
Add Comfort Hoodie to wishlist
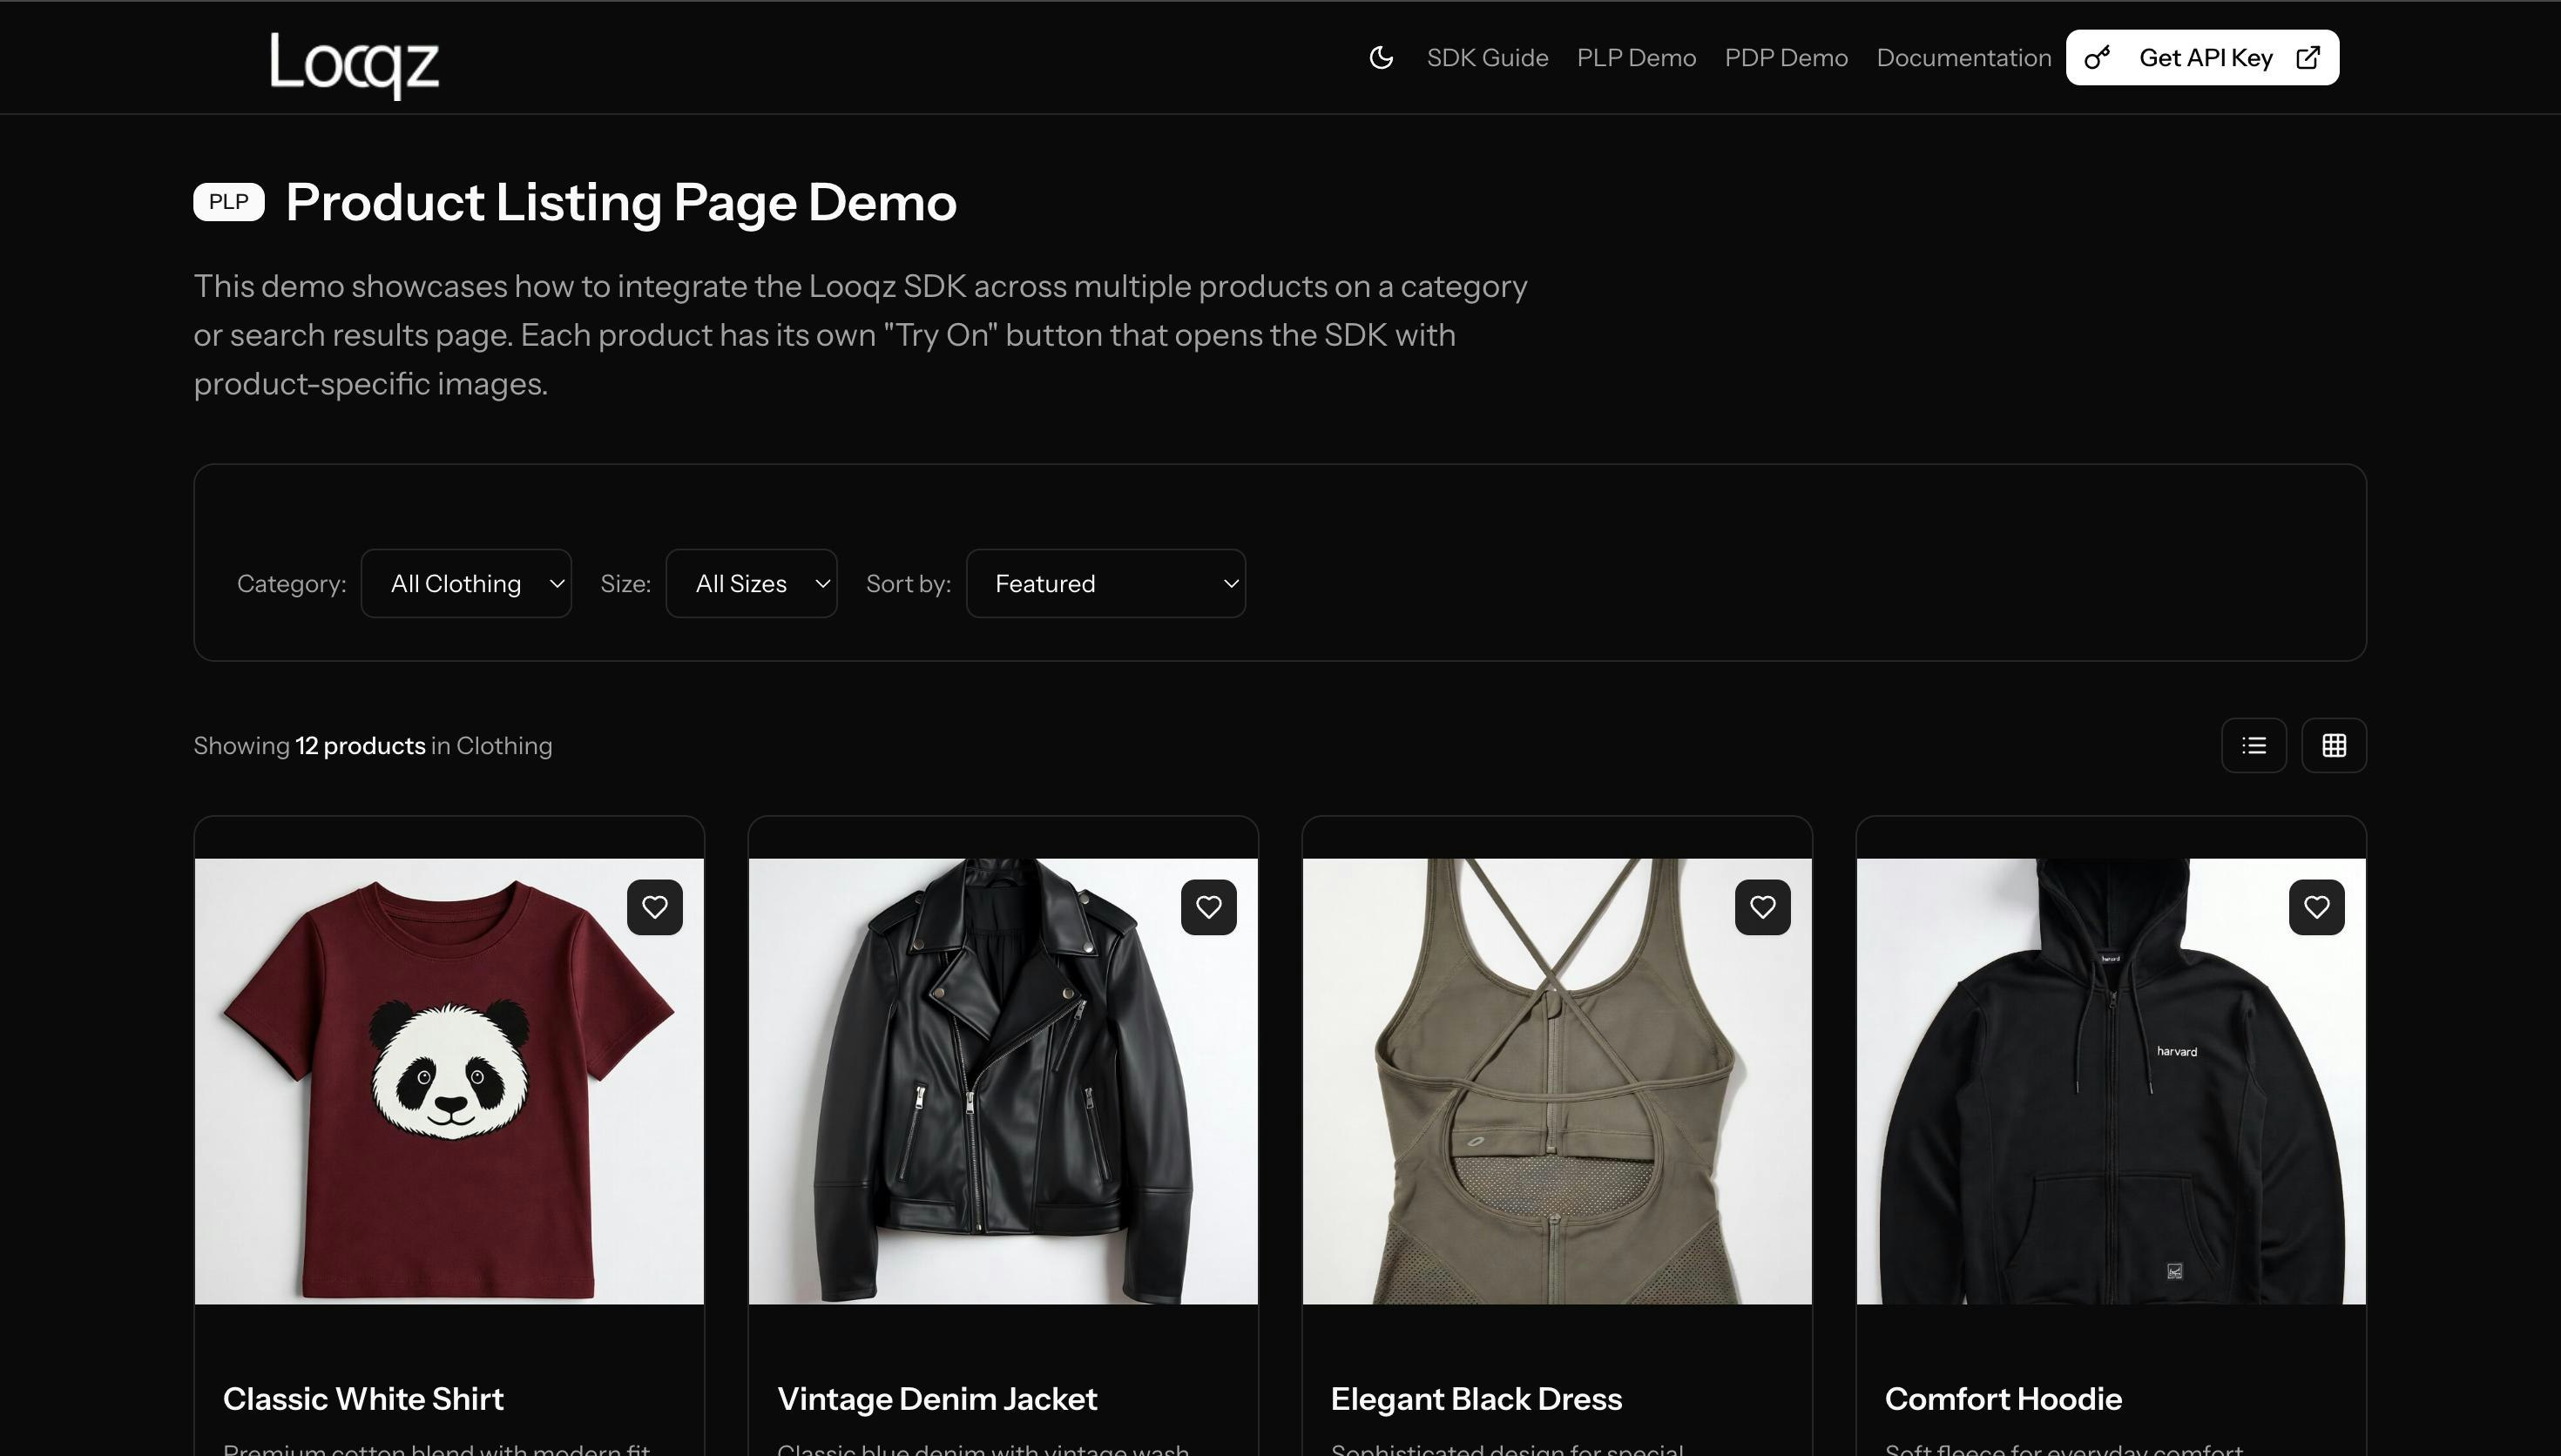[2316, 907]
